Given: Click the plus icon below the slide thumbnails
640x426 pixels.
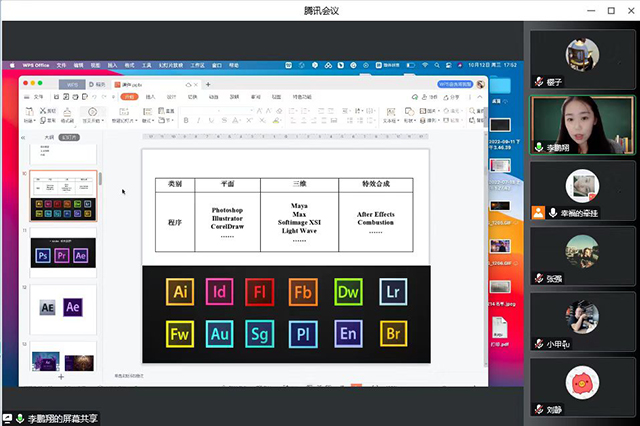Looking at the screenshot, I should tap(61, 377).
